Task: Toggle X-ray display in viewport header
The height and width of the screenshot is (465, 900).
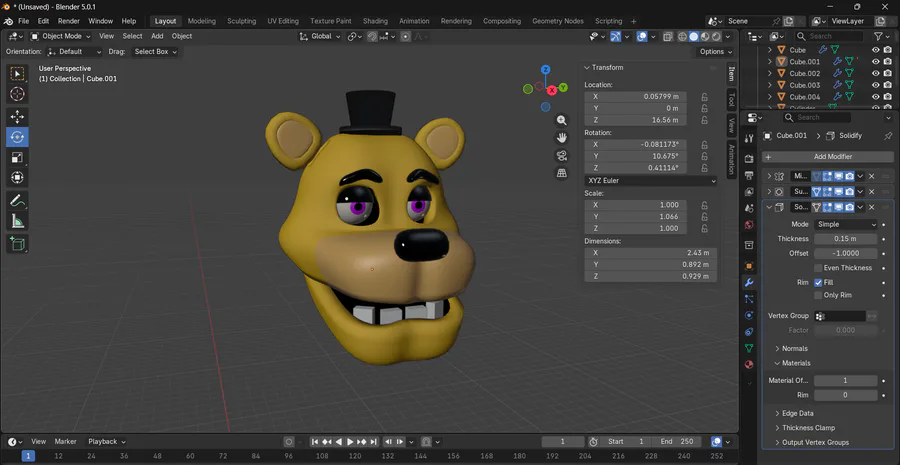Action: point(668,36)
